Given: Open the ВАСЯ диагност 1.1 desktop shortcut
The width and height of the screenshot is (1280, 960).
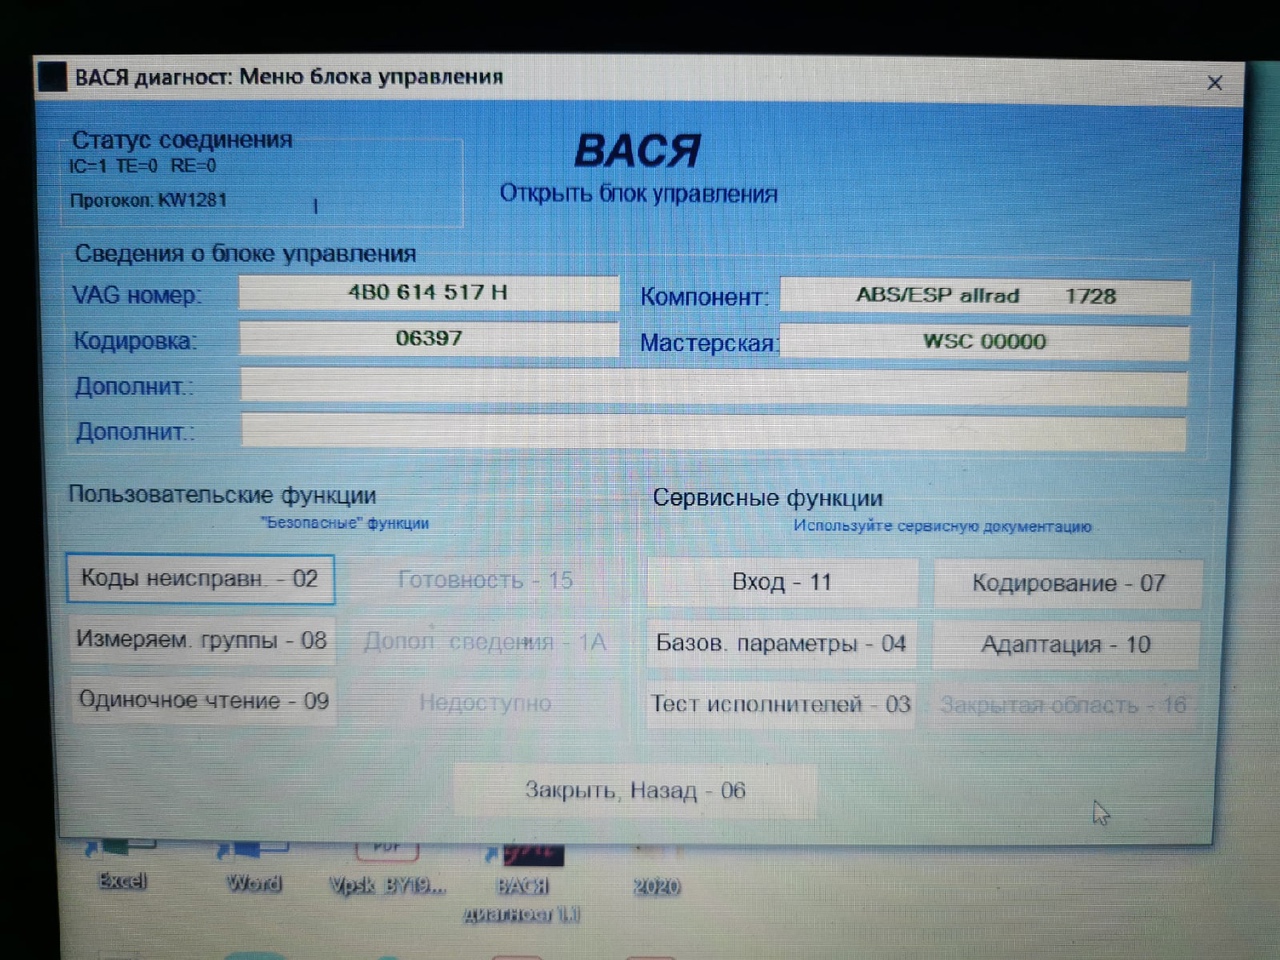Looking at the screenshot, I should [x=522, y=882].
